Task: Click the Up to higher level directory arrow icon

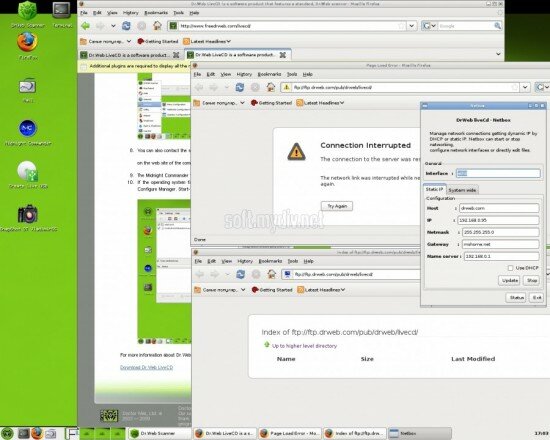Action: pyautogui.click(x=267, y=345)
